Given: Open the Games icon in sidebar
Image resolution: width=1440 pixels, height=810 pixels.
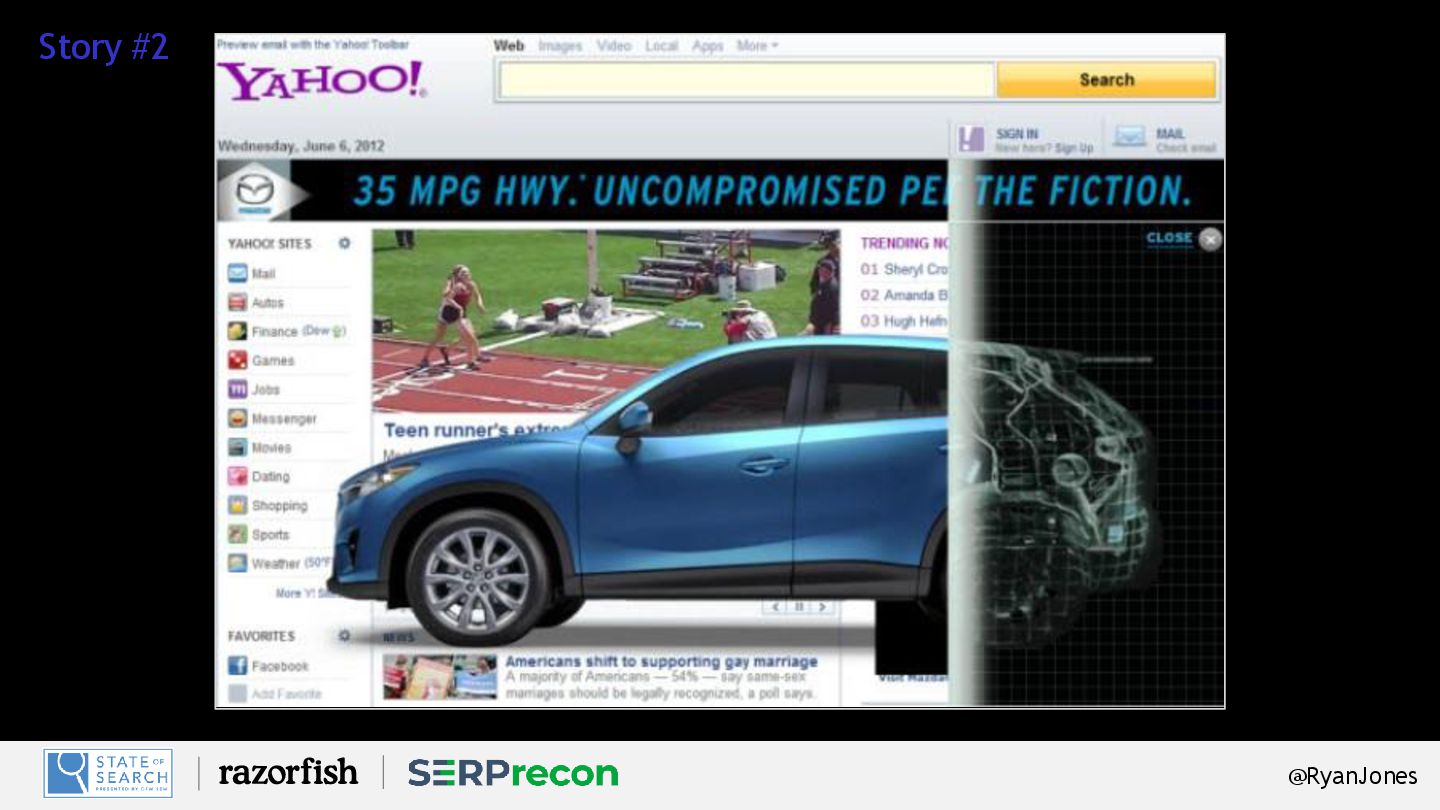Looking at the screenshot, I should click(x=237, y=360).
